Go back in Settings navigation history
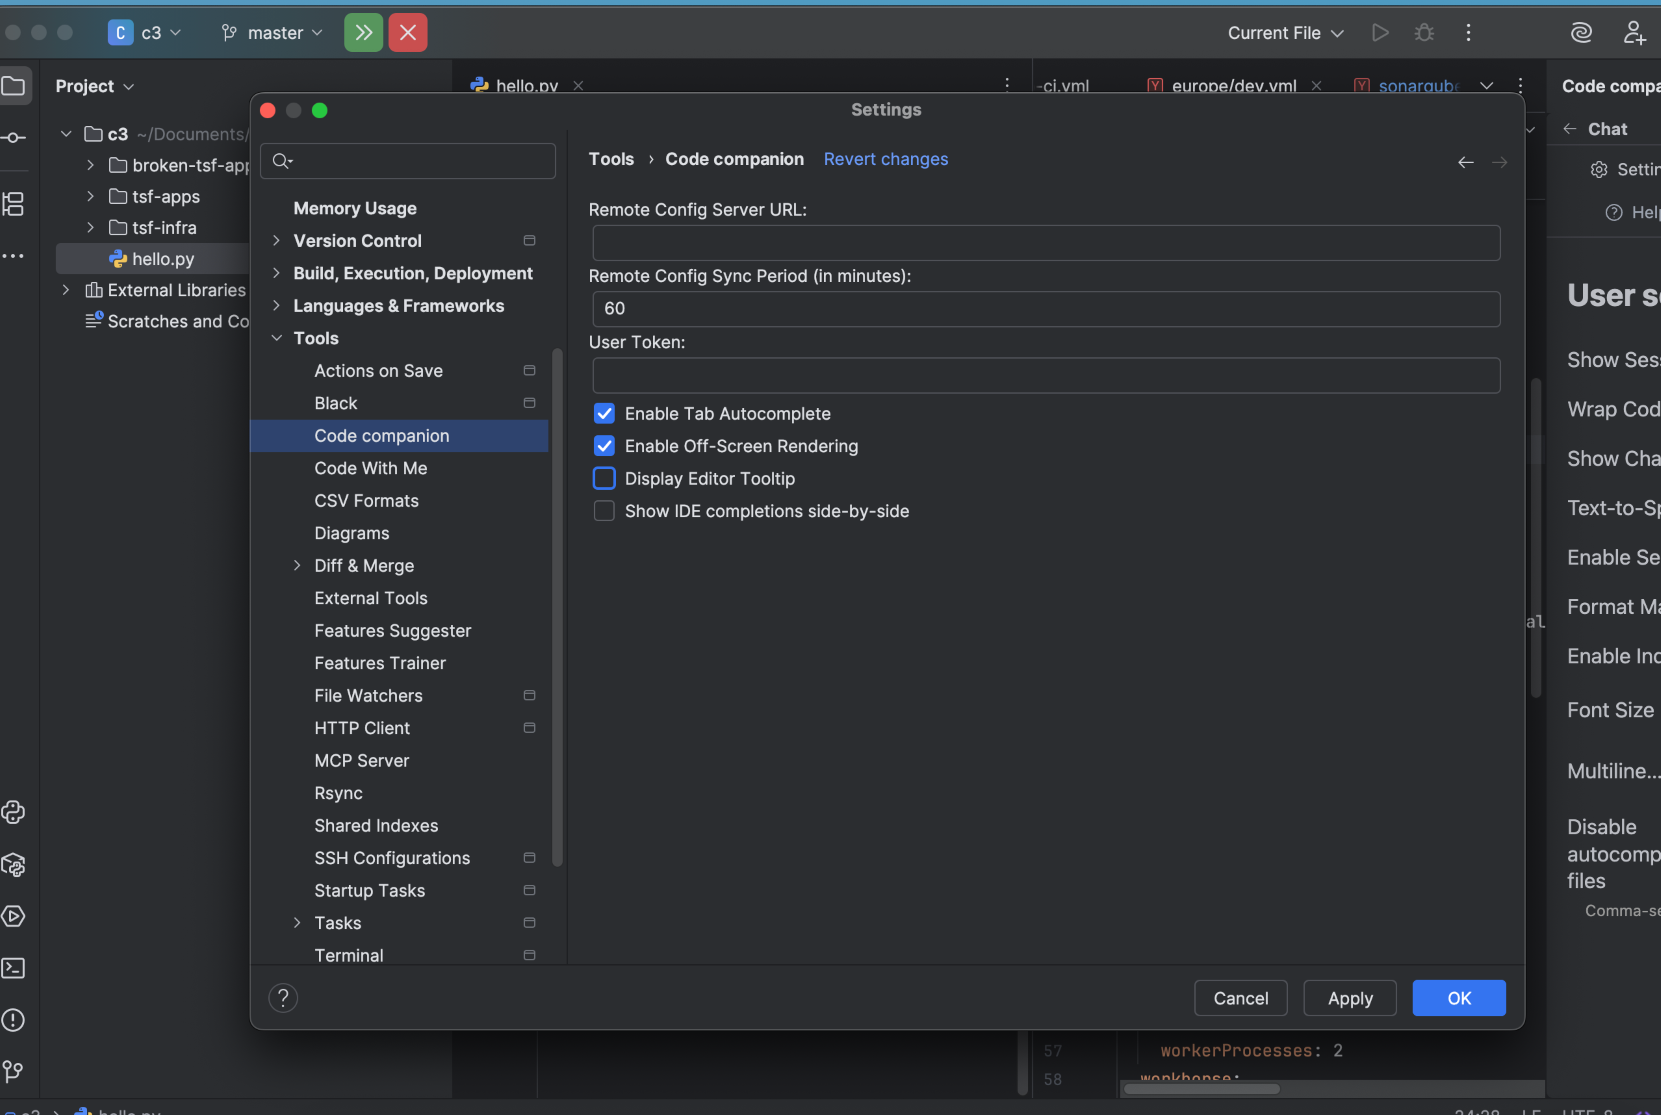The width and height of the screenshot is (1661, 1115). tap(1466, 162)
